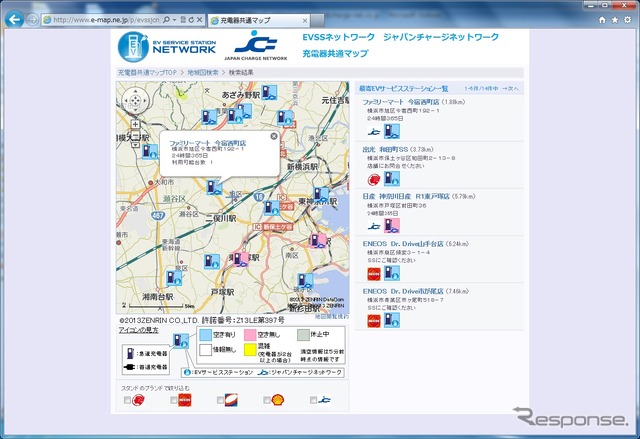The width and height of the screenshot is (640, 439).
Task: Open ENEOS Dr. Drive市が尾店 link
Action: click(x=403, y=291)
